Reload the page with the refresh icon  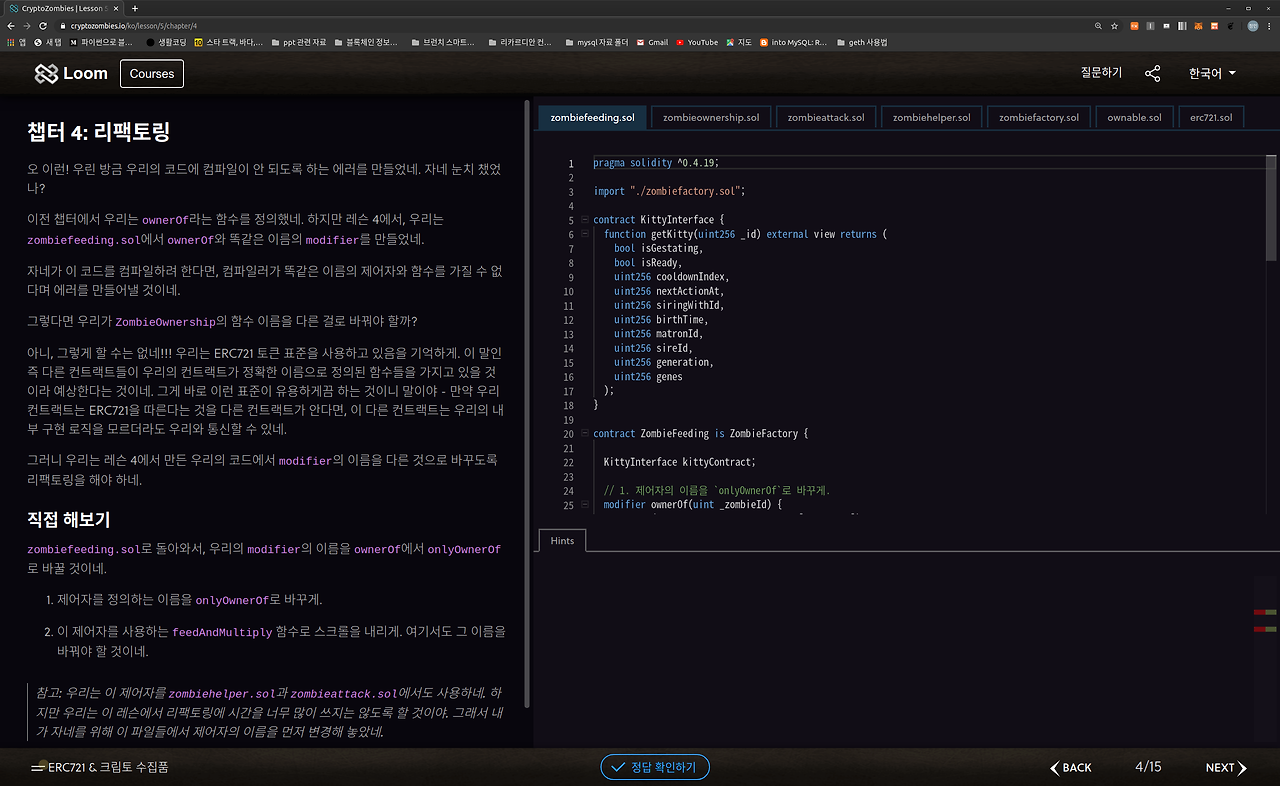tap(43, 25)
